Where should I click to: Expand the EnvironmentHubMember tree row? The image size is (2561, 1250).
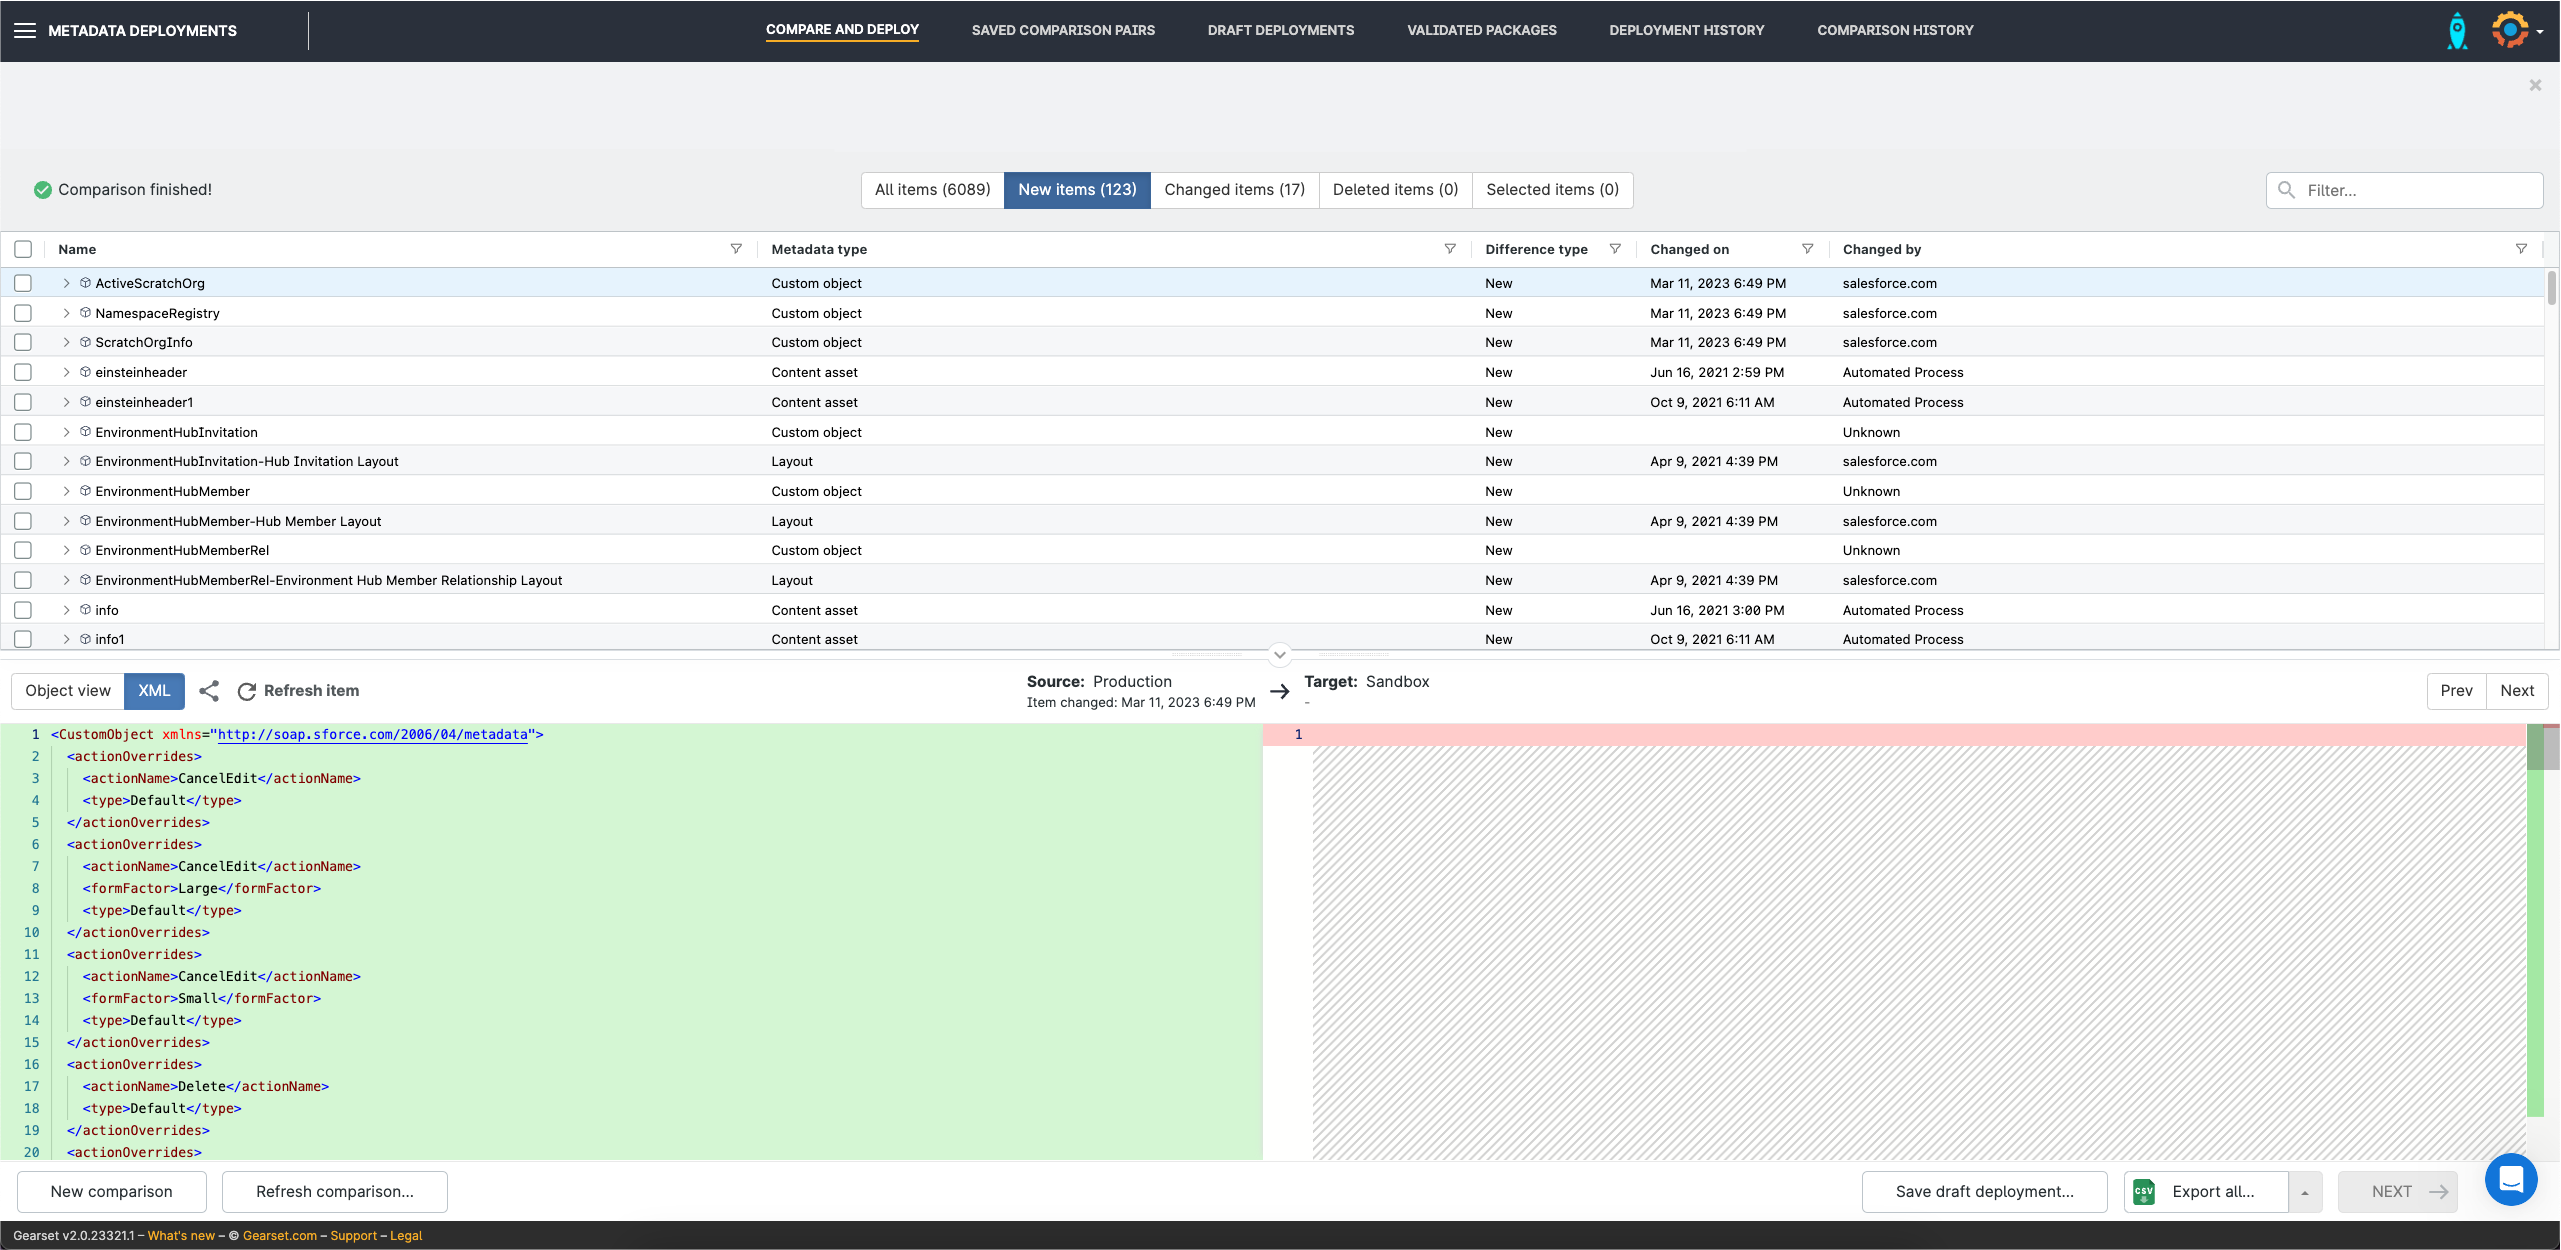point(66,491)
